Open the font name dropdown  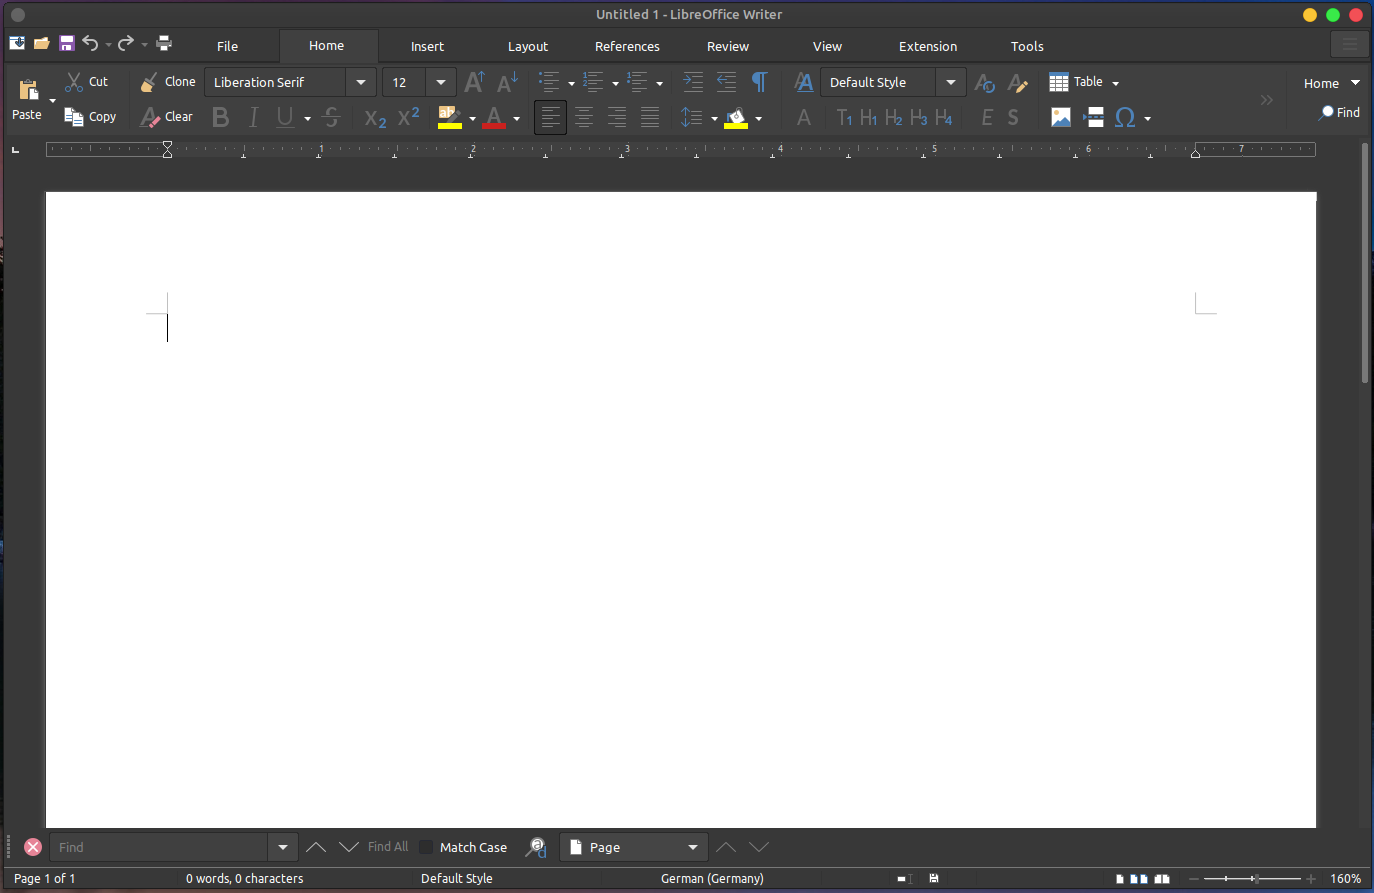pyautogui.click(x=360, y=82)
